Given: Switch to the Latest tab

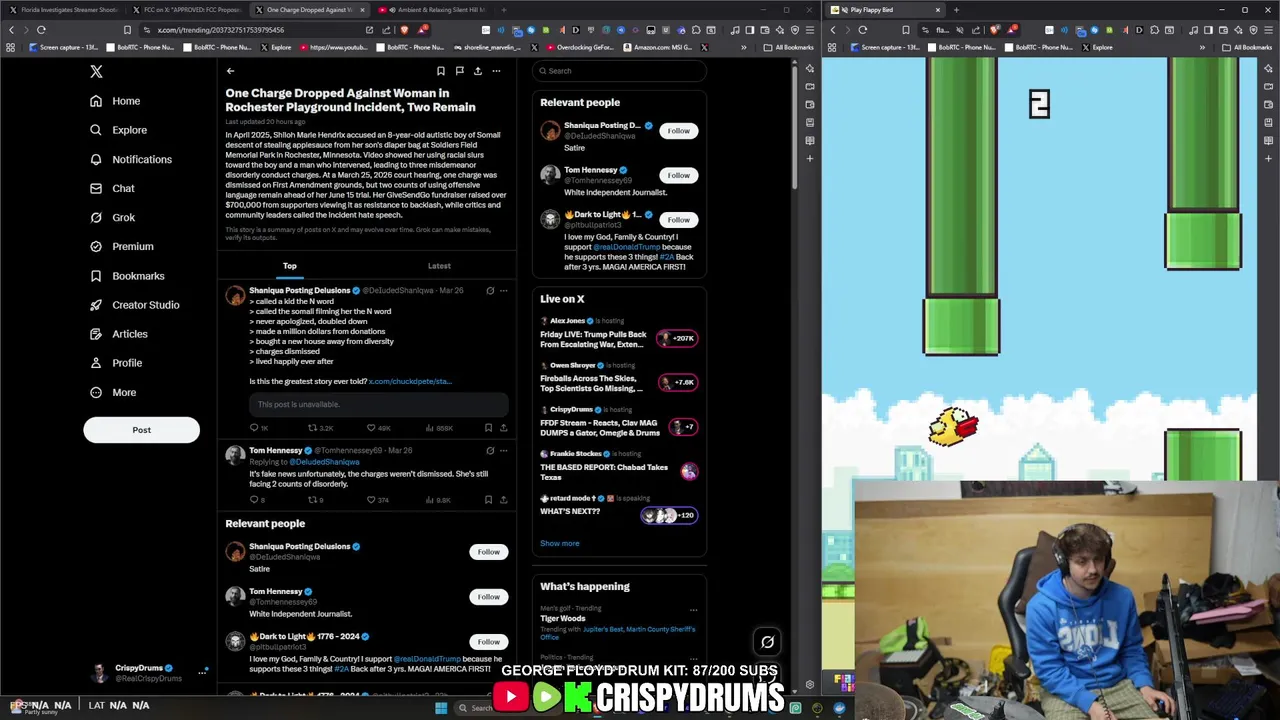Looking at the screenshot, I should [439, 266].
